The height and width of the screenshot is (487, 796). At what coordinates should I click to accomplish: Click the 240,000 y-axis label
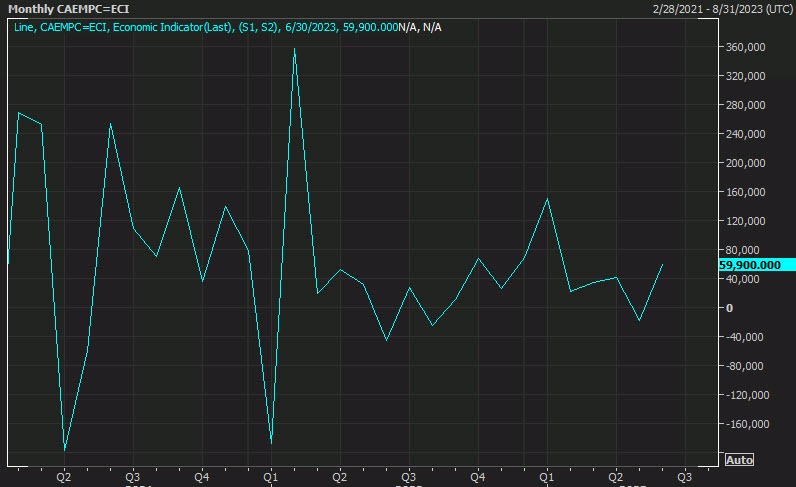coord(745,134)
